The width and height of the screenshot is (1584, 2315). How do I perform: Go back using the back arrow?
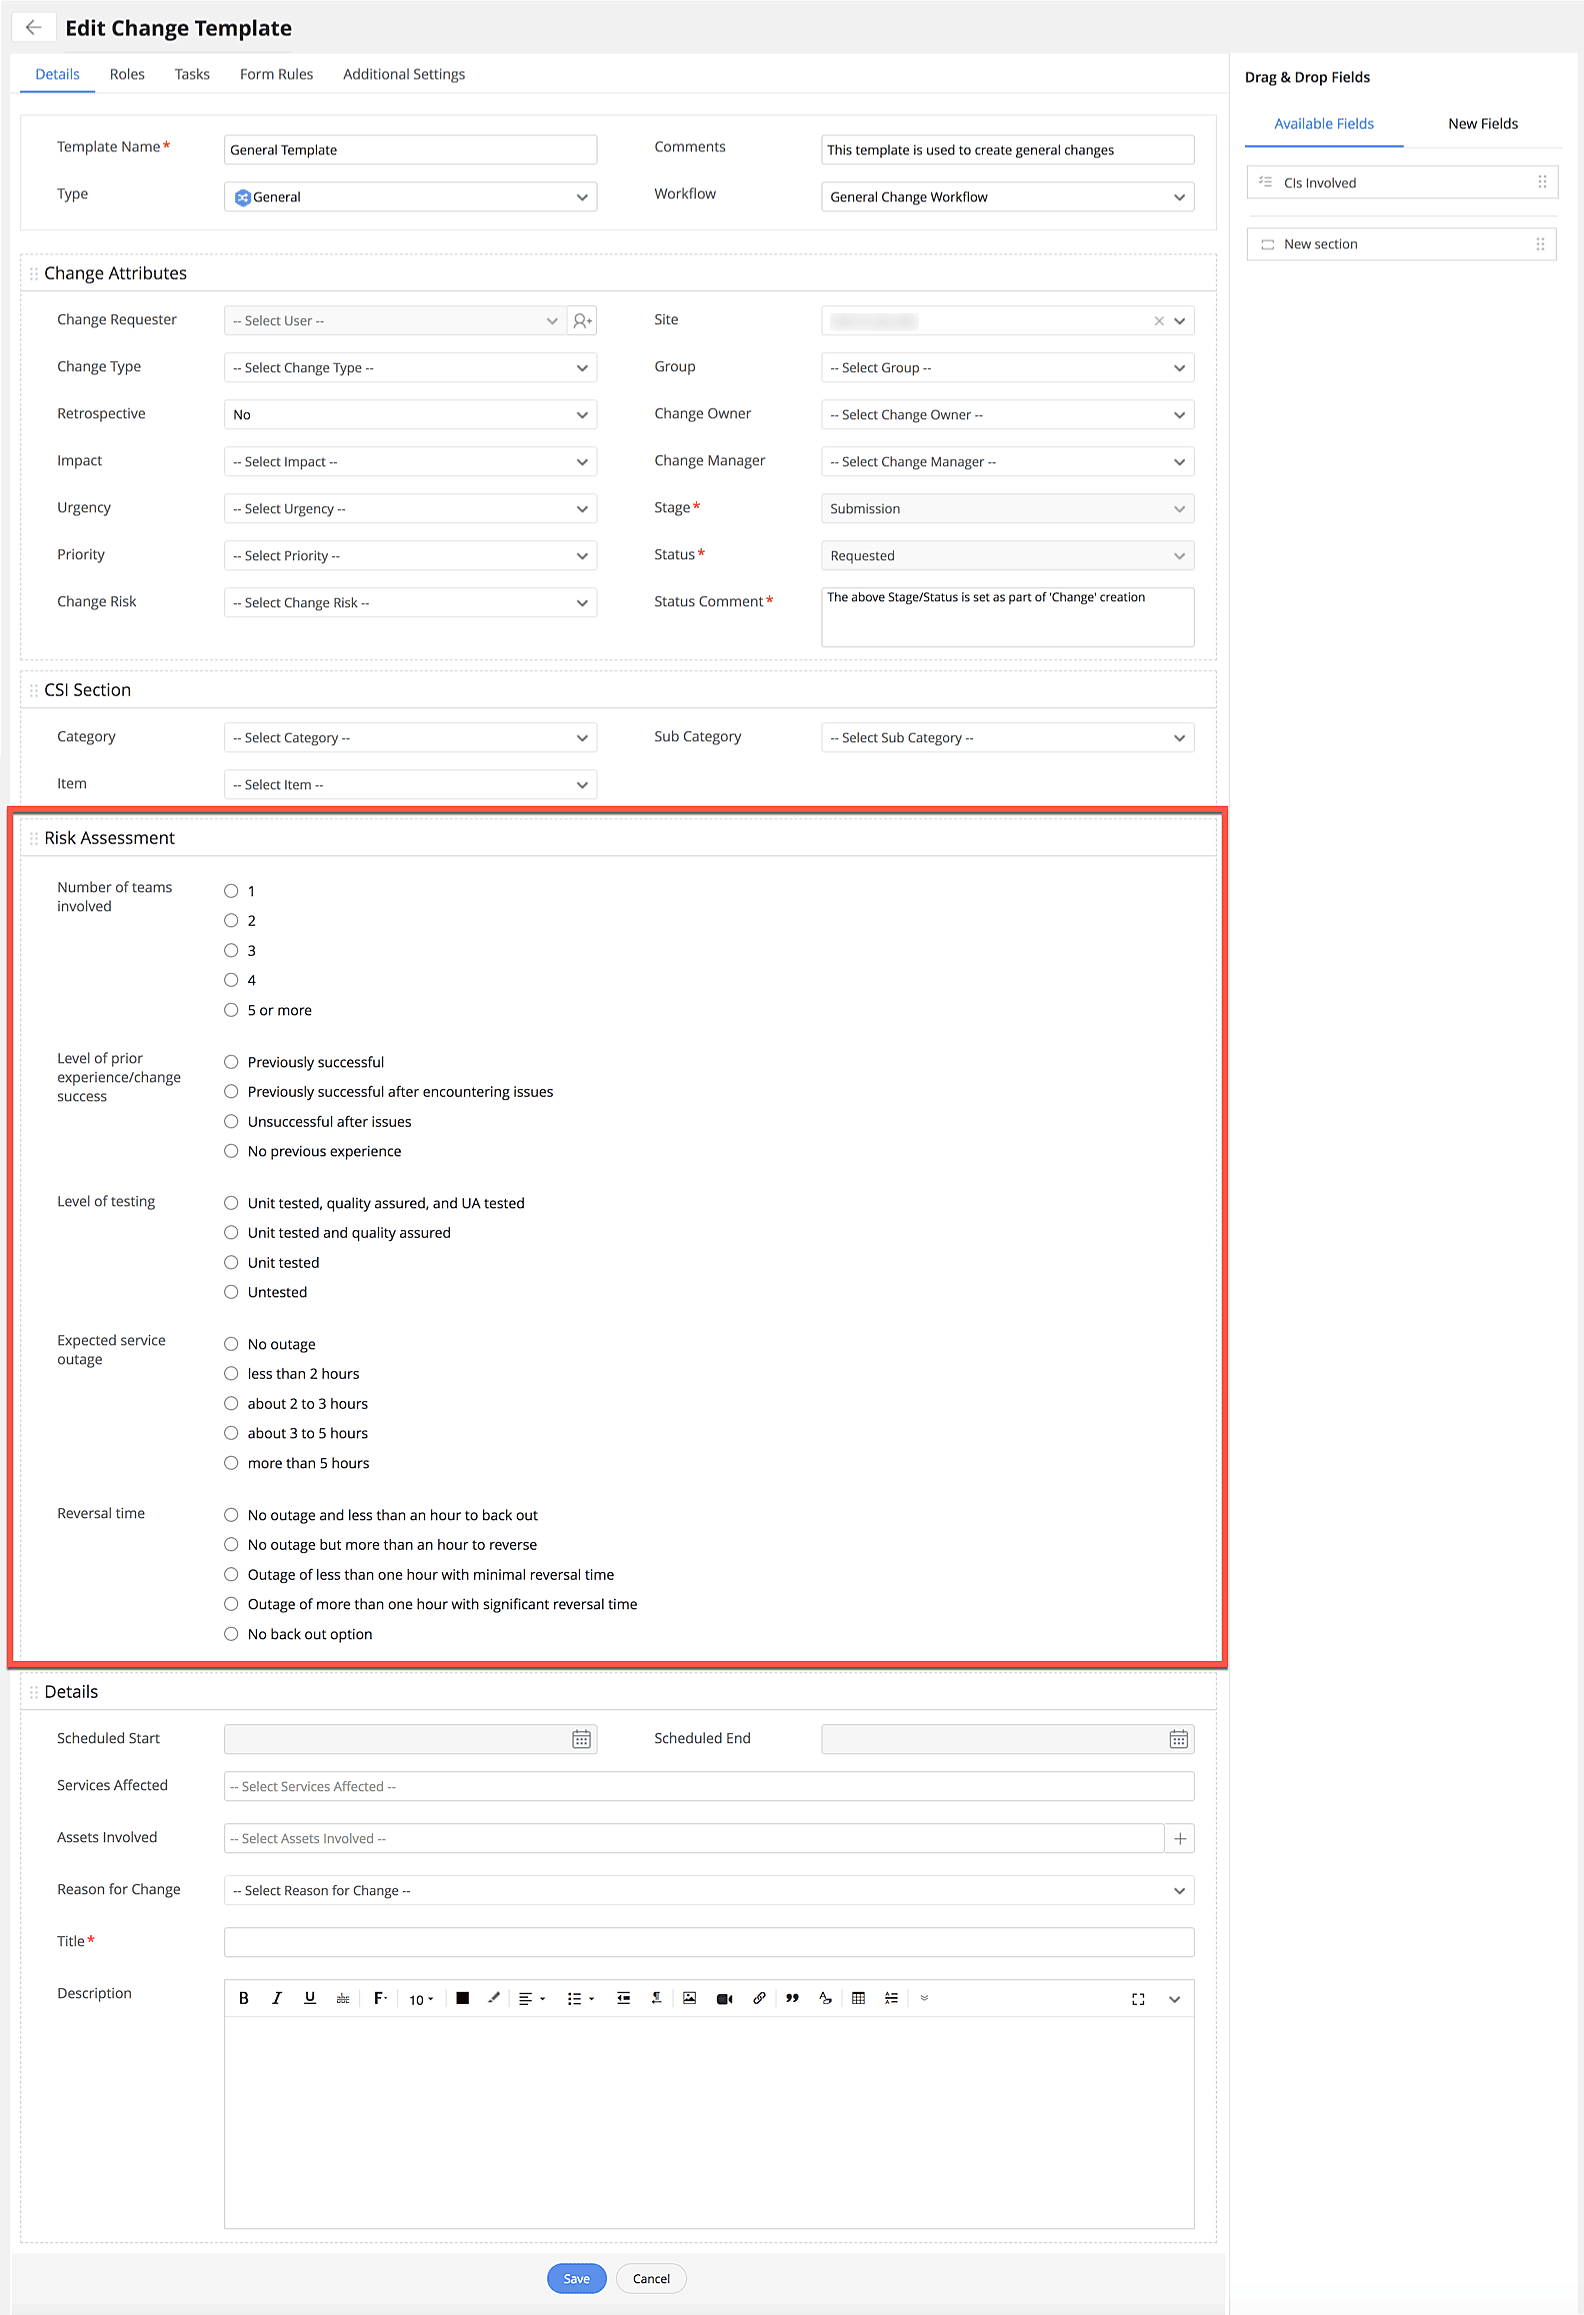(x=33, y=28)
